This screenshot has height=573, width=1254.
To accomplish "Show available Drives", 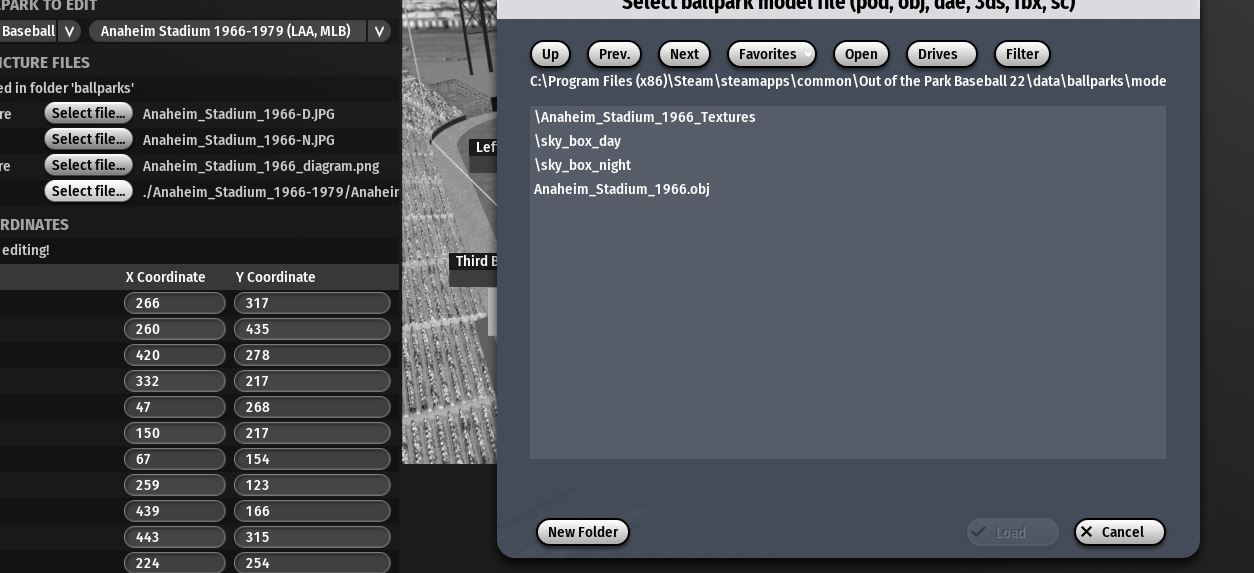I will click(940, 54).
